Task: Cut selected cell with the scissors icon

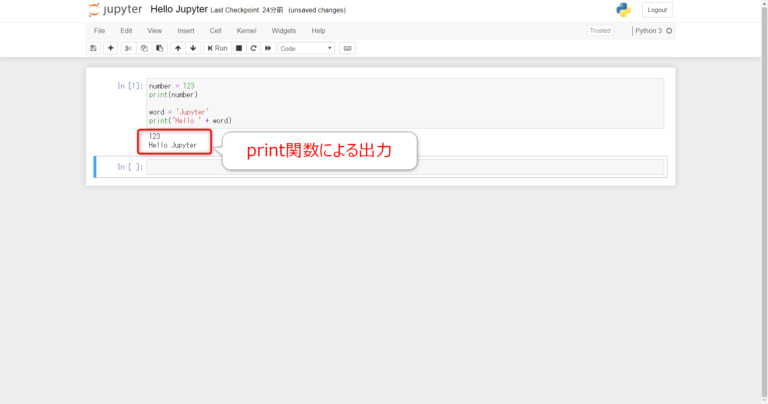Action: coord(128,48)
